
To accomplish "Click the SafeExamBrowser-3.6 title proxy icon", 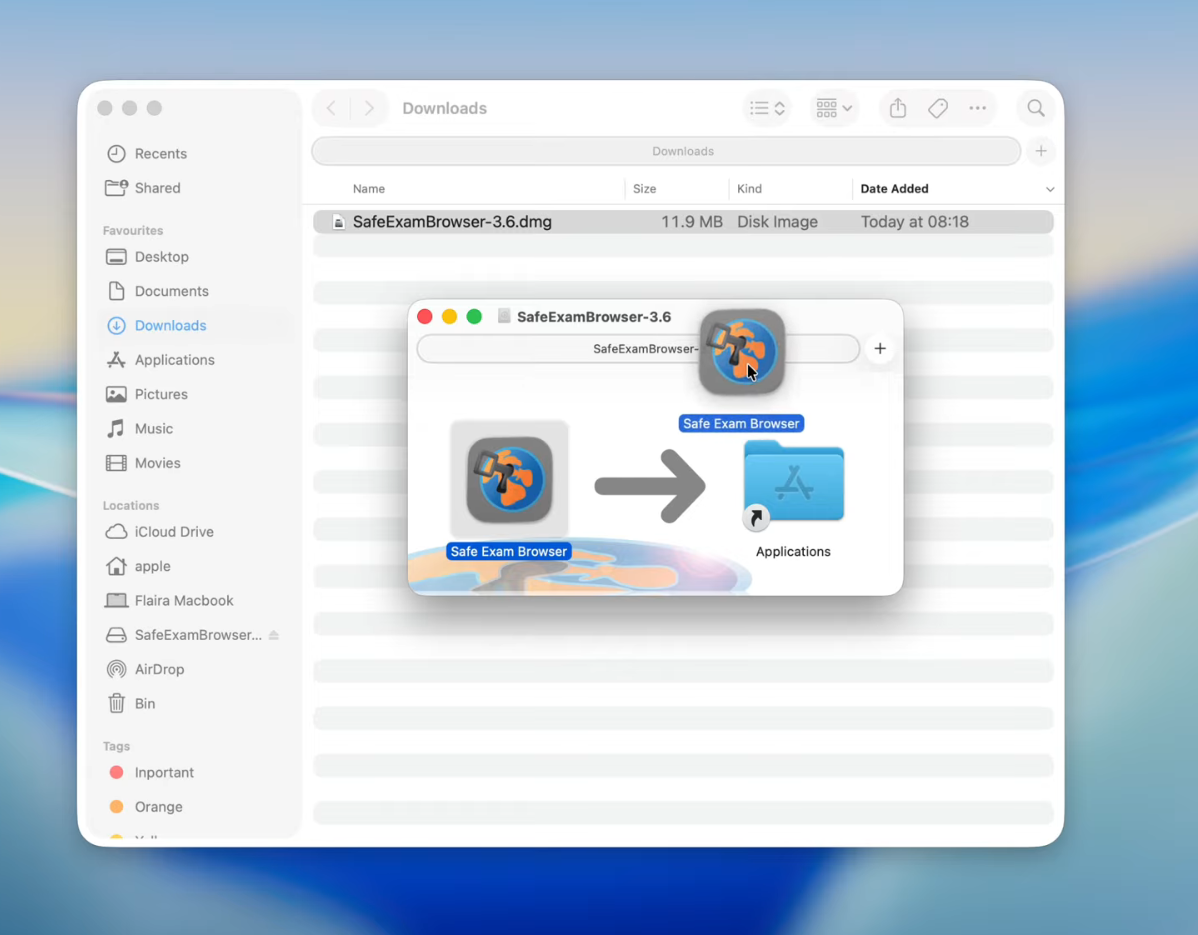I will [503, 316].
